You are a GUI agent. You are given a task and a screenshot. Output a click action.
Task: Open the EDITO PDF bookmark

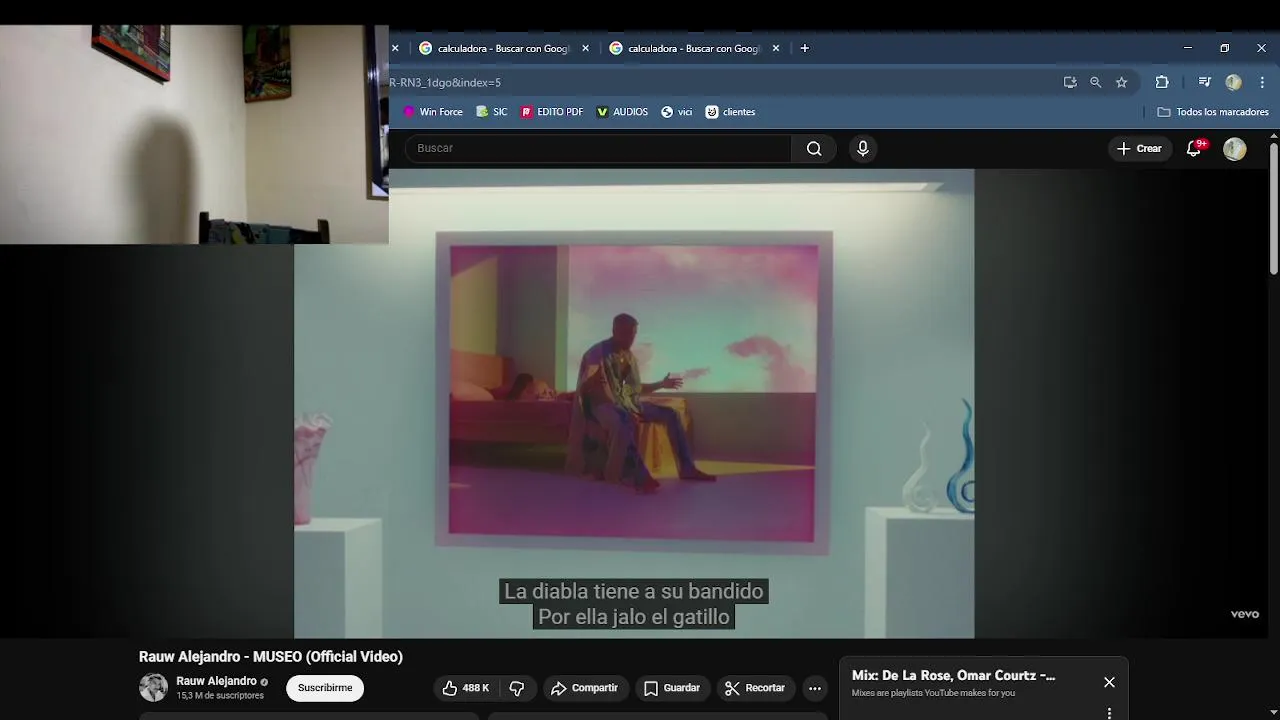tap(552, 112)
